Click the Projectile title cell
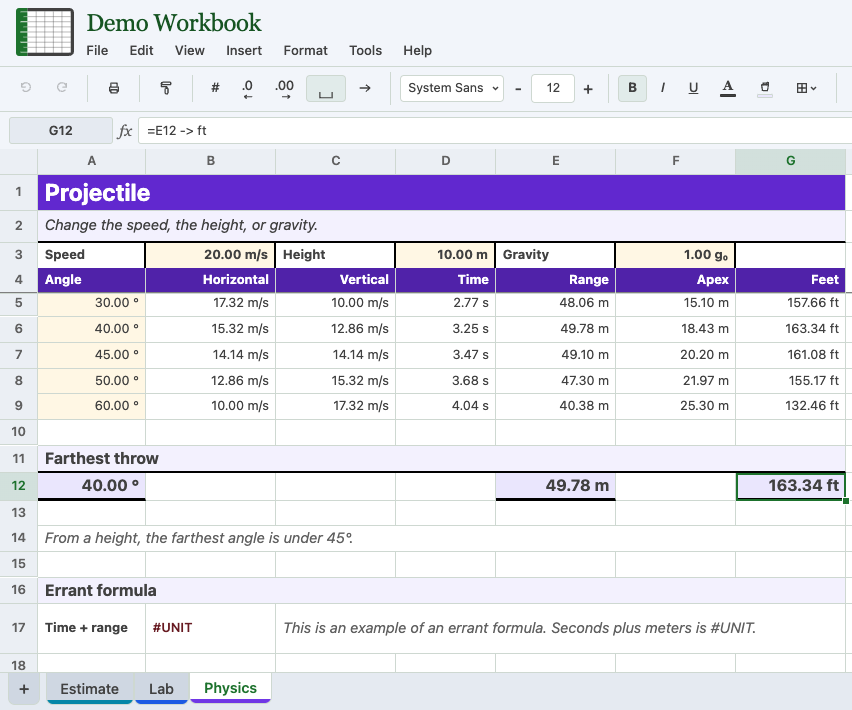Screen dimensions: 852x710 tap(441, 192)
